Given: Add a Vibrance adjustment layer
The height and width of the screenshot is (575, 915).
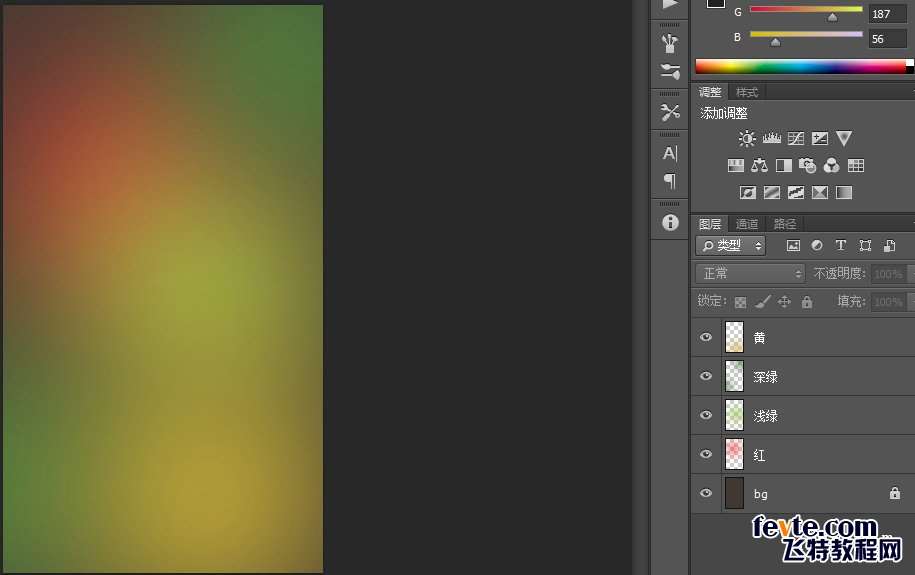Looking at the screenshot, I should (843, 138).
